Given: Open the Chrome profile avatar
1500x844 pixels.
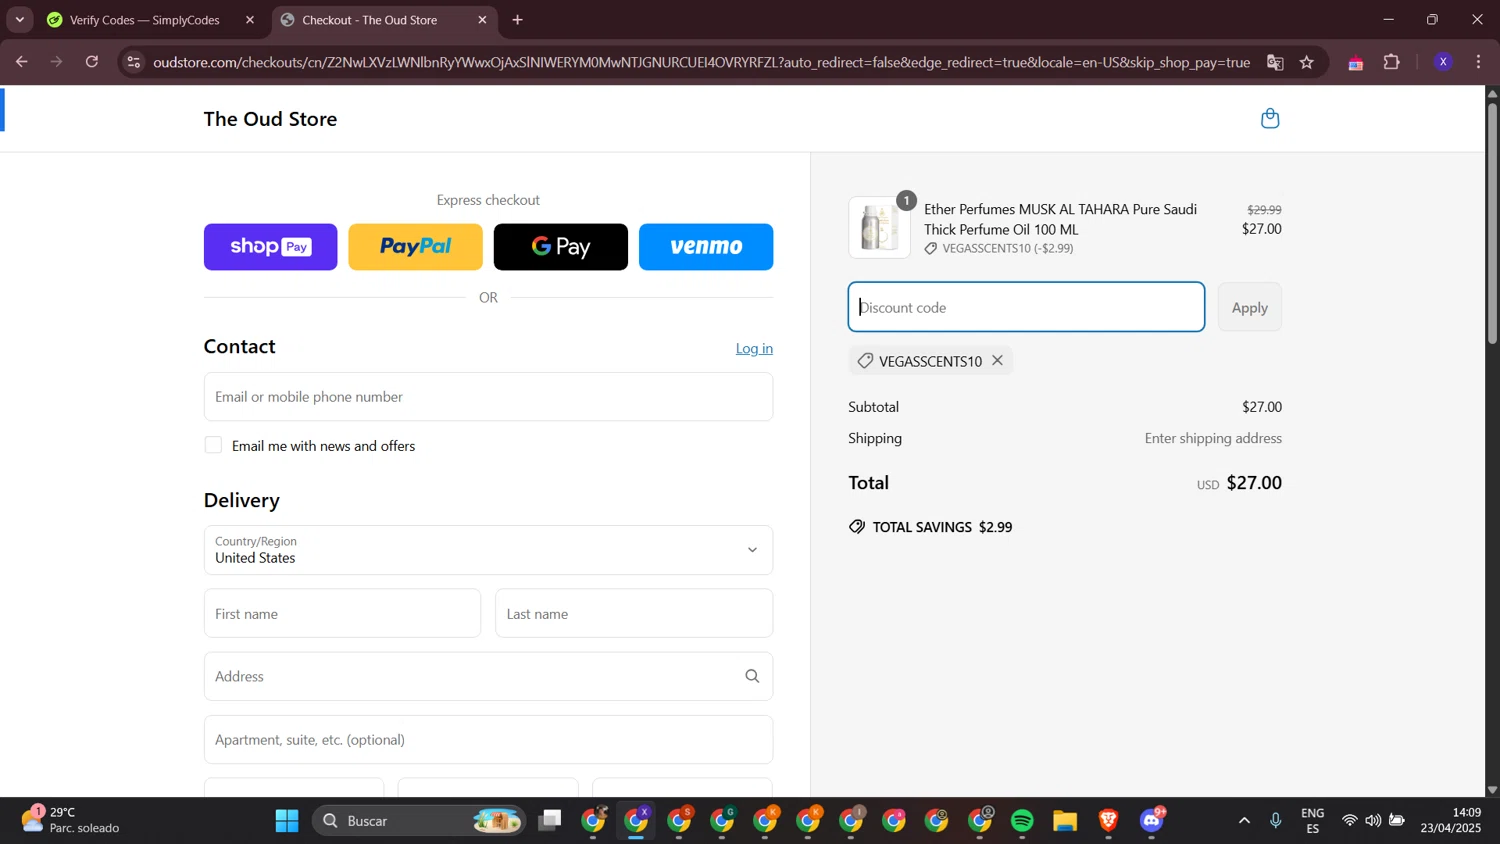Looking at the screenshot, I should click(x=1443, y=62).
